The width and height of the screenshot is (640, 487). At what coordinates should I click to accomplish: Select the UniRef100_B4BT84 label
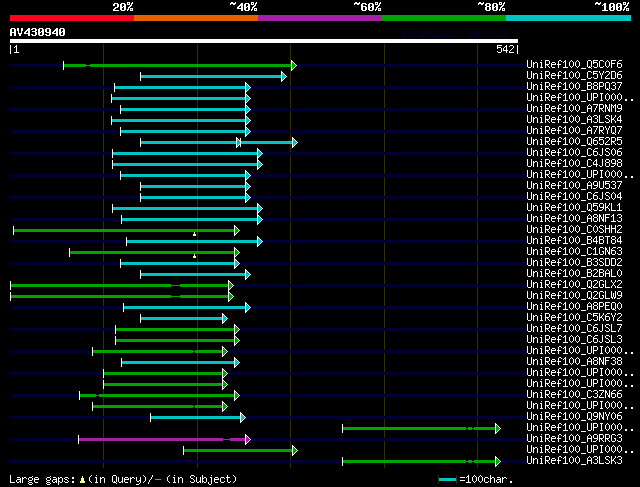[x=574, y=241]
